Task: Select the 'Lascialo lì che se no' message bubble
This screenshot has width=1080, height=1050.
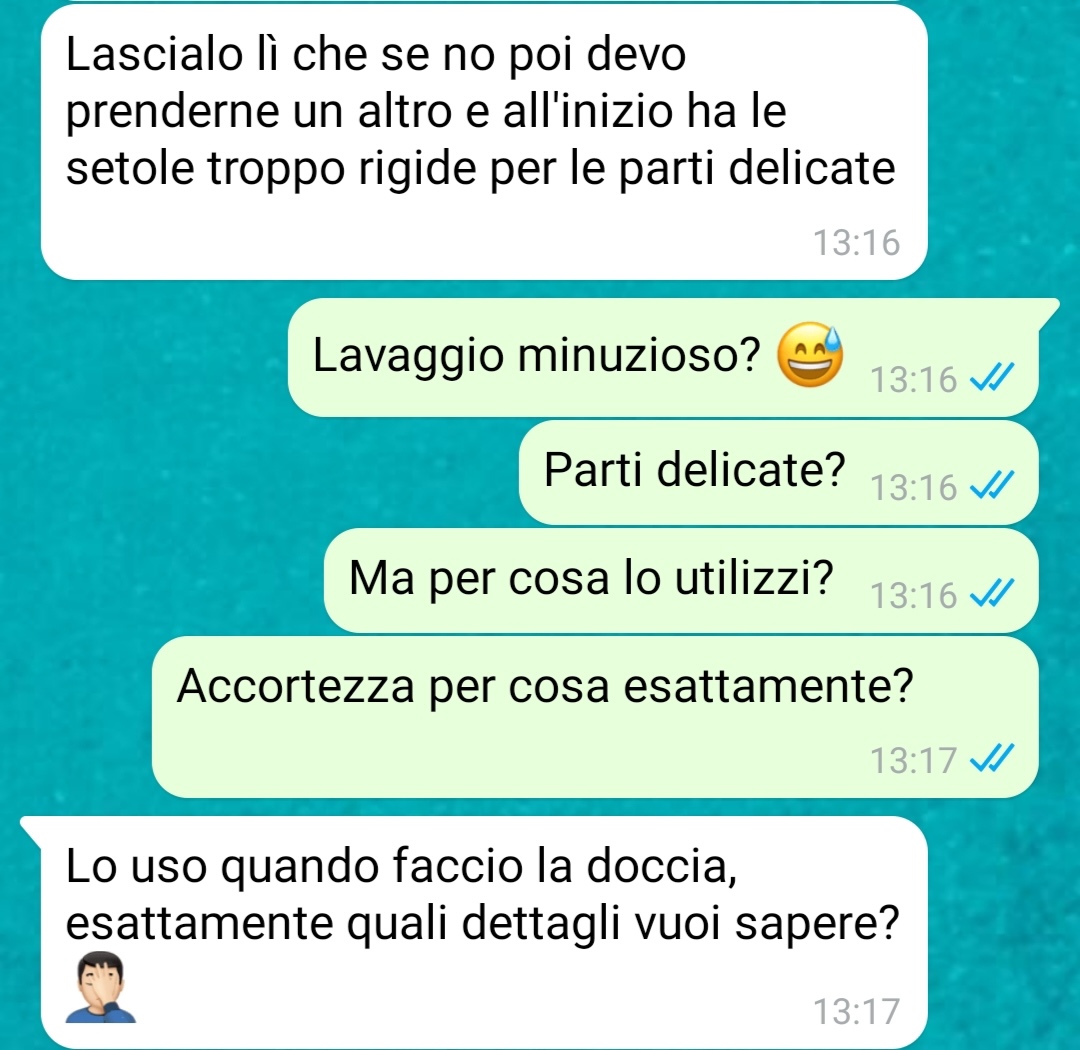Action: [x=484, y=142]
